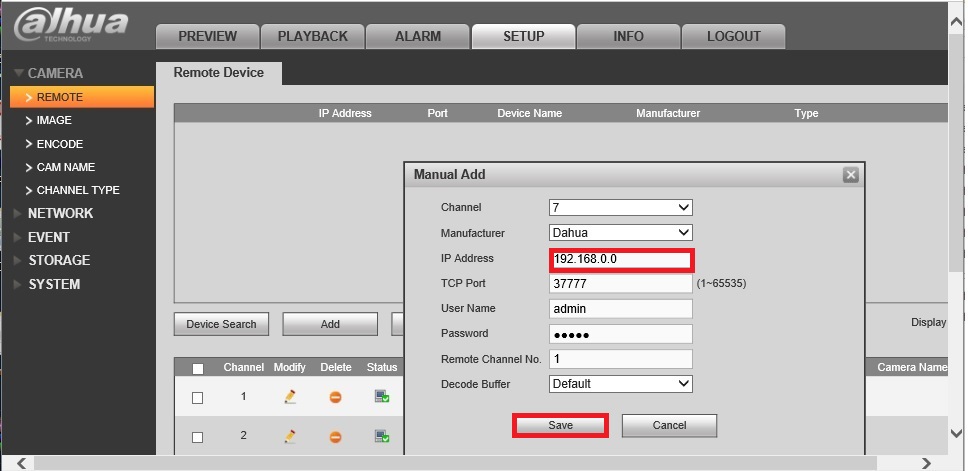
Task: Switch to the PREVIEW tab
Action: click(x=207, y=36)
